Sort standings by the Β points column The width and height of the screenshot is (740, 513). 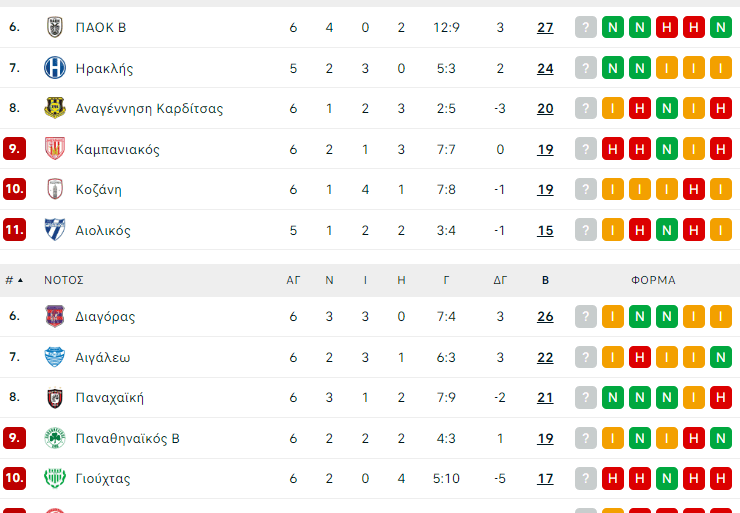545,280
